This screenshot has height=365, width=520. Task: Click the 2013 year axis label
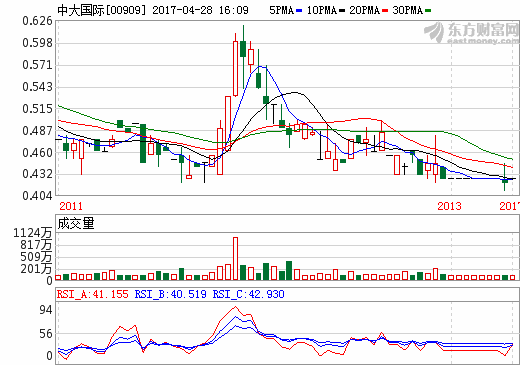(449, 206)
